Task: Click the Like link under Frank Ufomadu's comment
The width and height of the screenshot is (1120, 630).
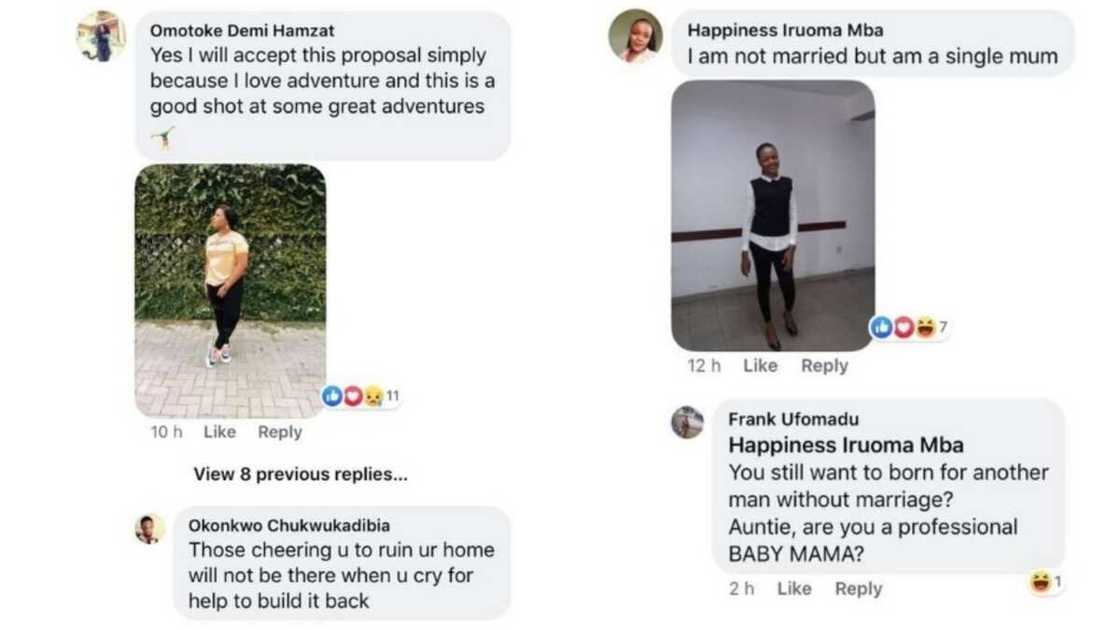Action: 794,588
